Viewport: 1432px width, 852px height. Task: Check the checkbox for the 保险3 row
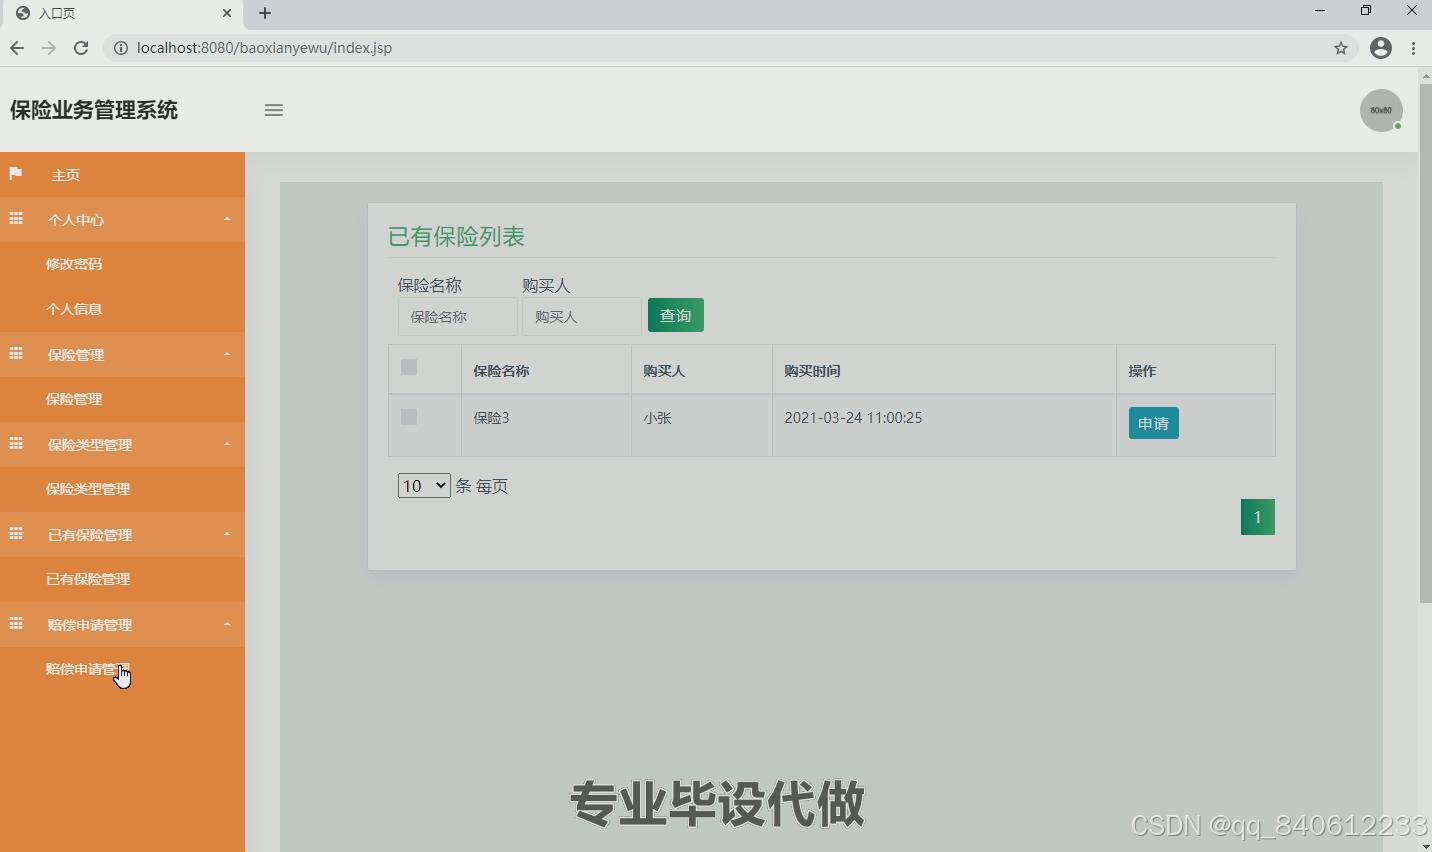click(408, 417)
